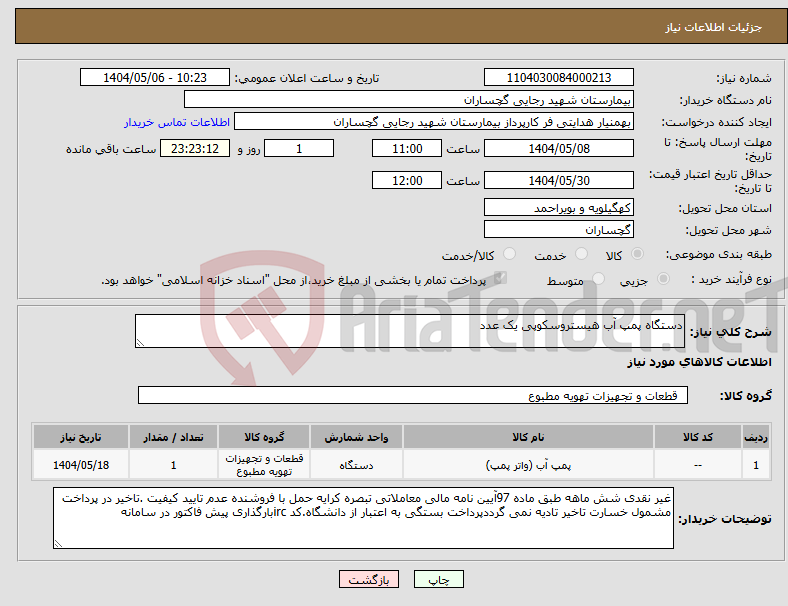Click the response deadline date 1404/05/08
788x606 pixels.
pyautogui.click(x=558, y=149)
